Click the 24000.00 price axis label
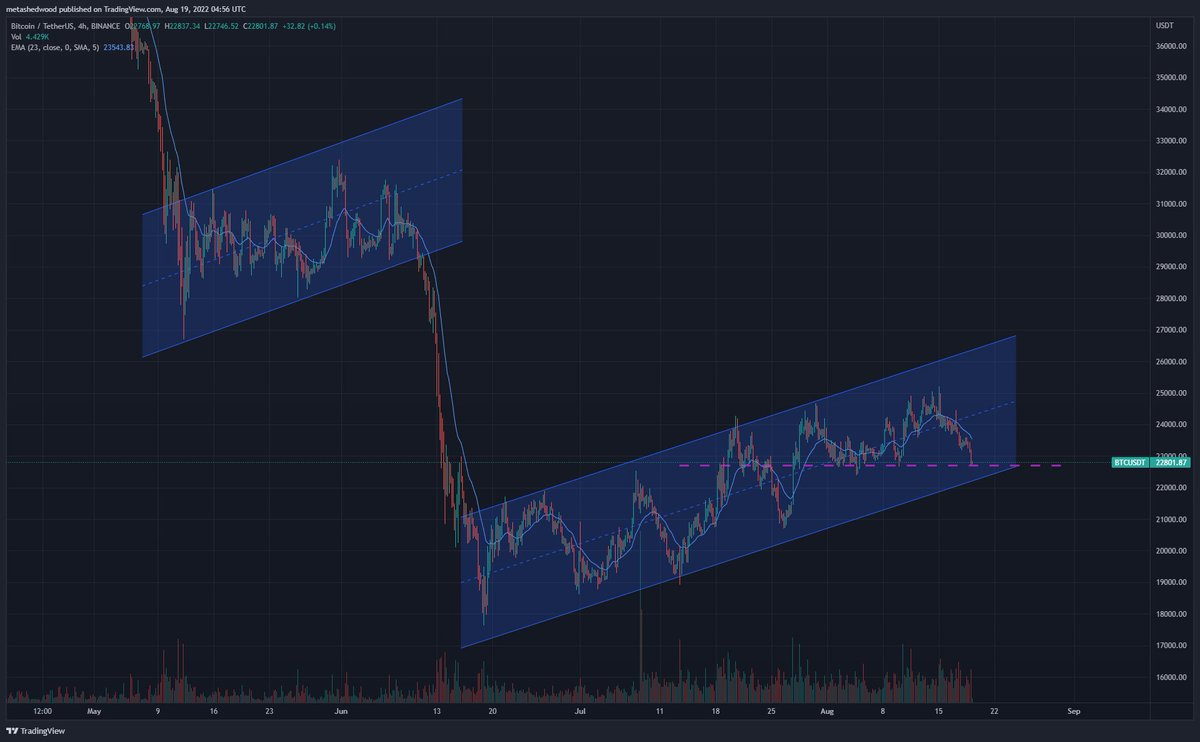This screenshot has height=742, width=1200. (1169, 425)
